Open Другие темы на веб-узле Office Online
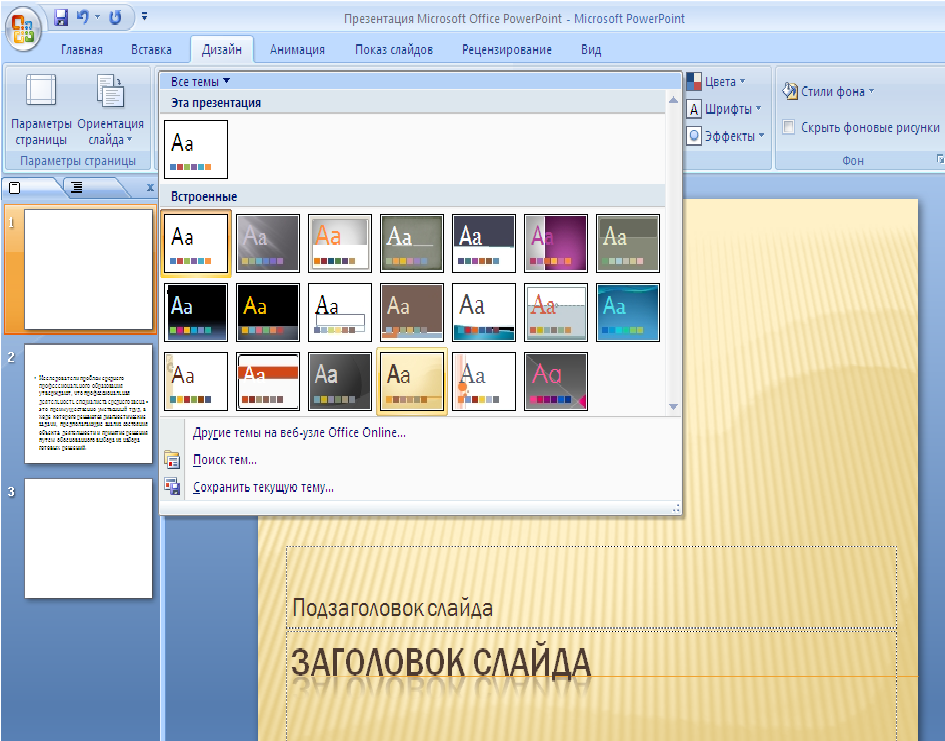 click(299, 433)
